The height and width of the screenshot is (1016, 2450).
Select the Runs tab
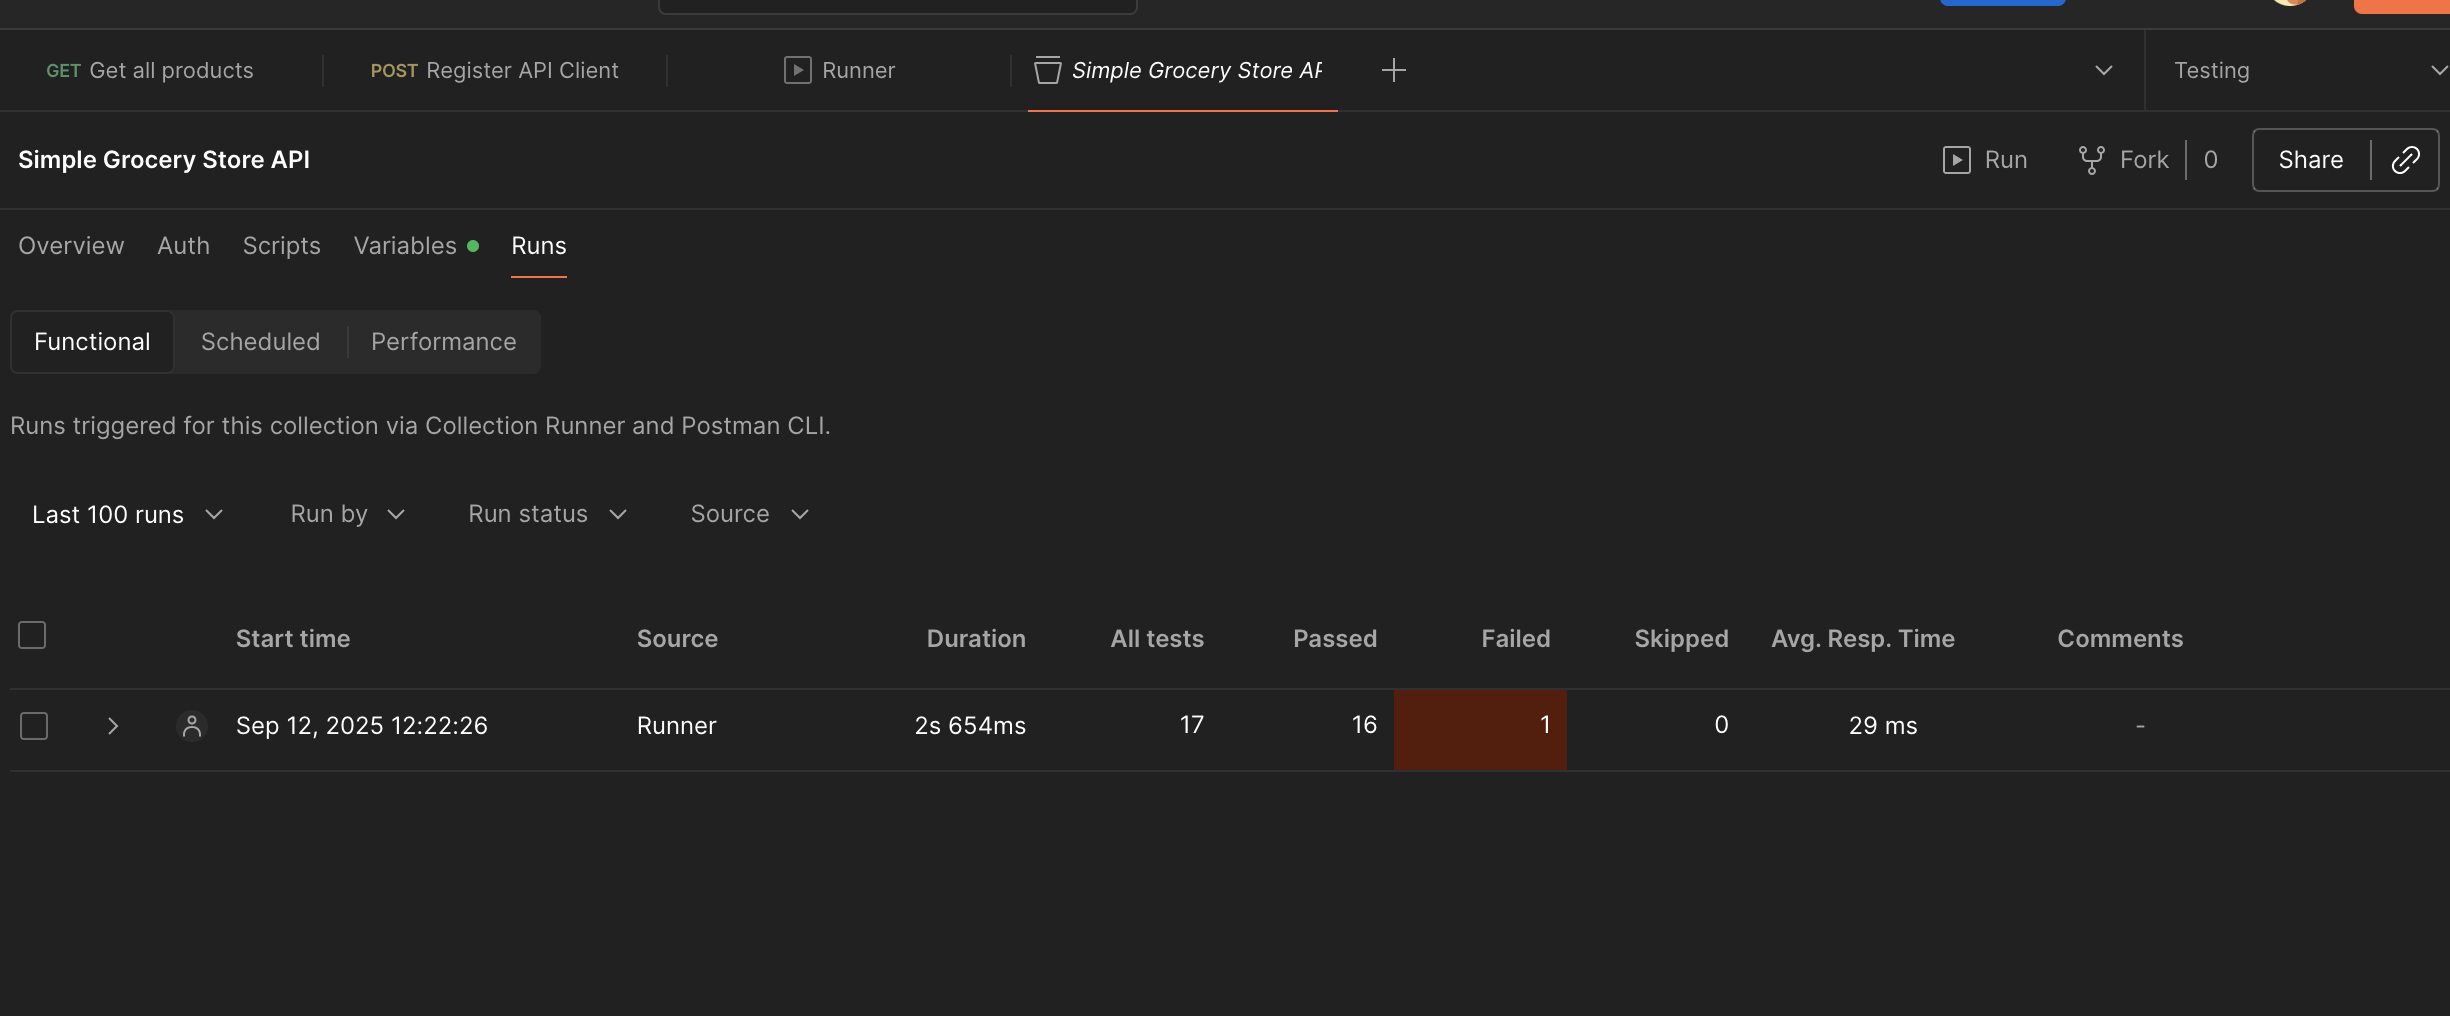click(538, 246)
